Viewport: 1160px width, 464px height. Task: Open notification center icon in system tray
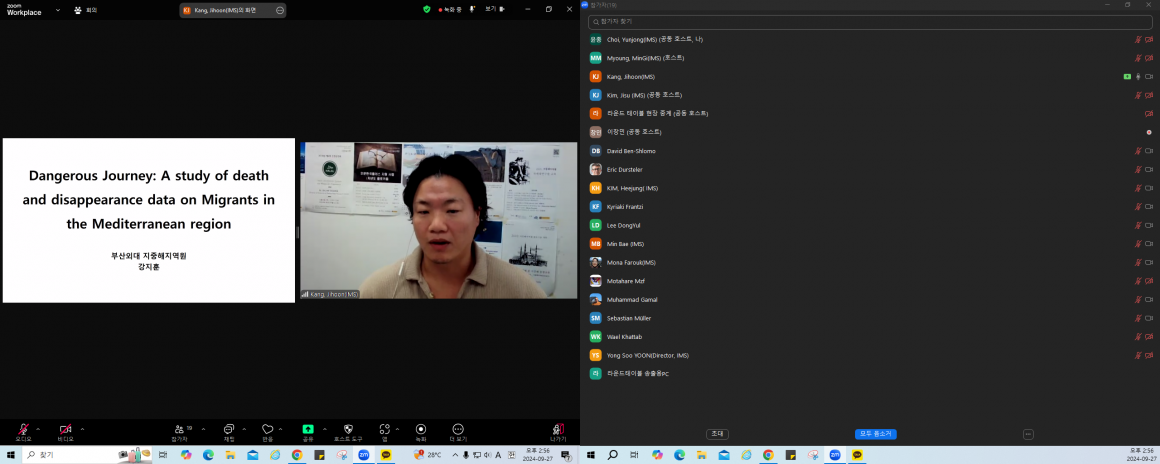(x=565, y=455)
